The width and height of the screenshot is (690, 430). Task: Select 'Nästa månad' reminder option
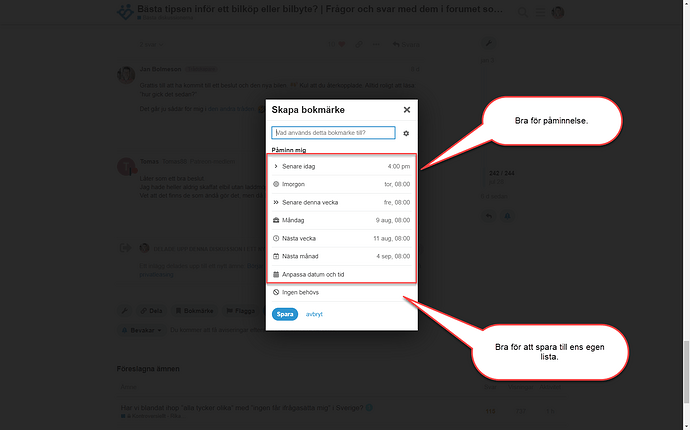point(341,256)
